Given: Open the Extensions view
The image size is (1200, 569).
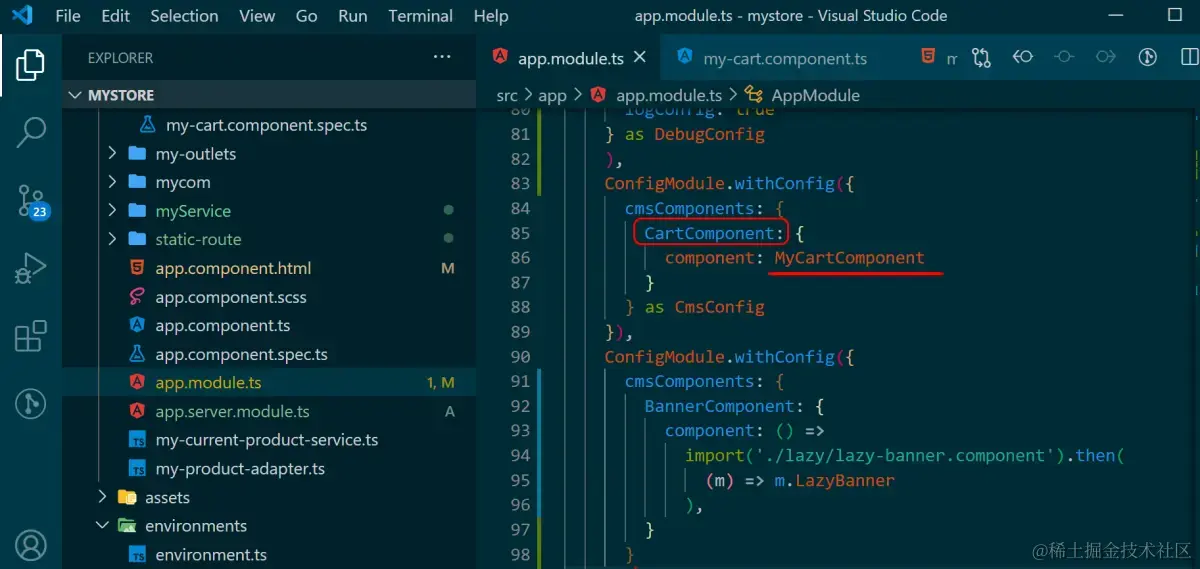Looking at the screenshot, I should [30, 336].
